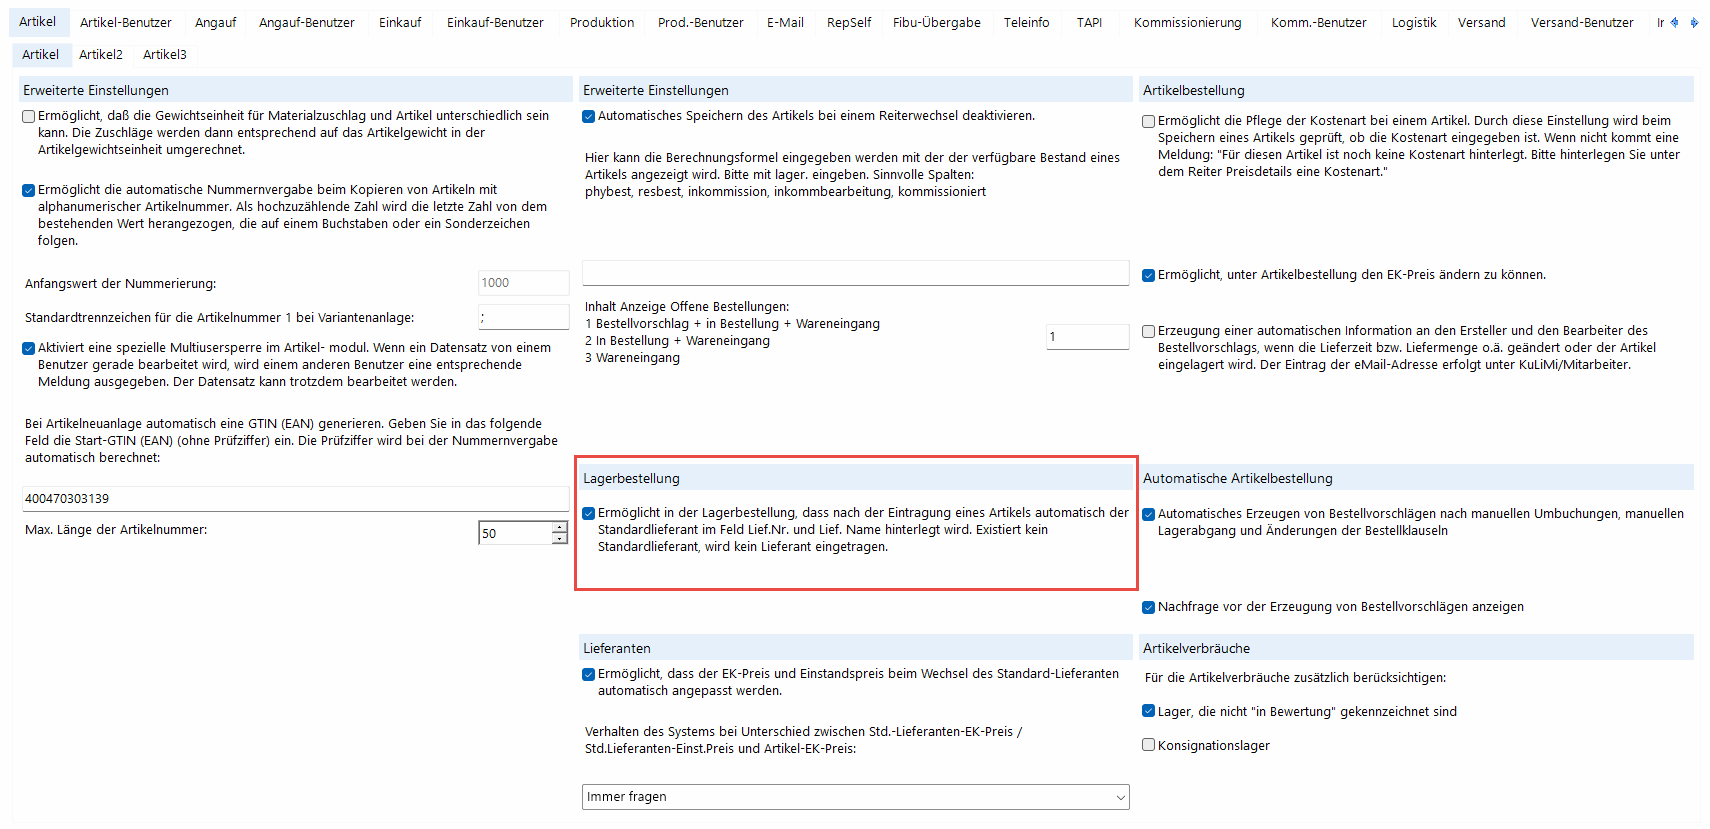Select the Artikel3 sub-tab
Screen dimensions: 1710x829
click(165, 55)
